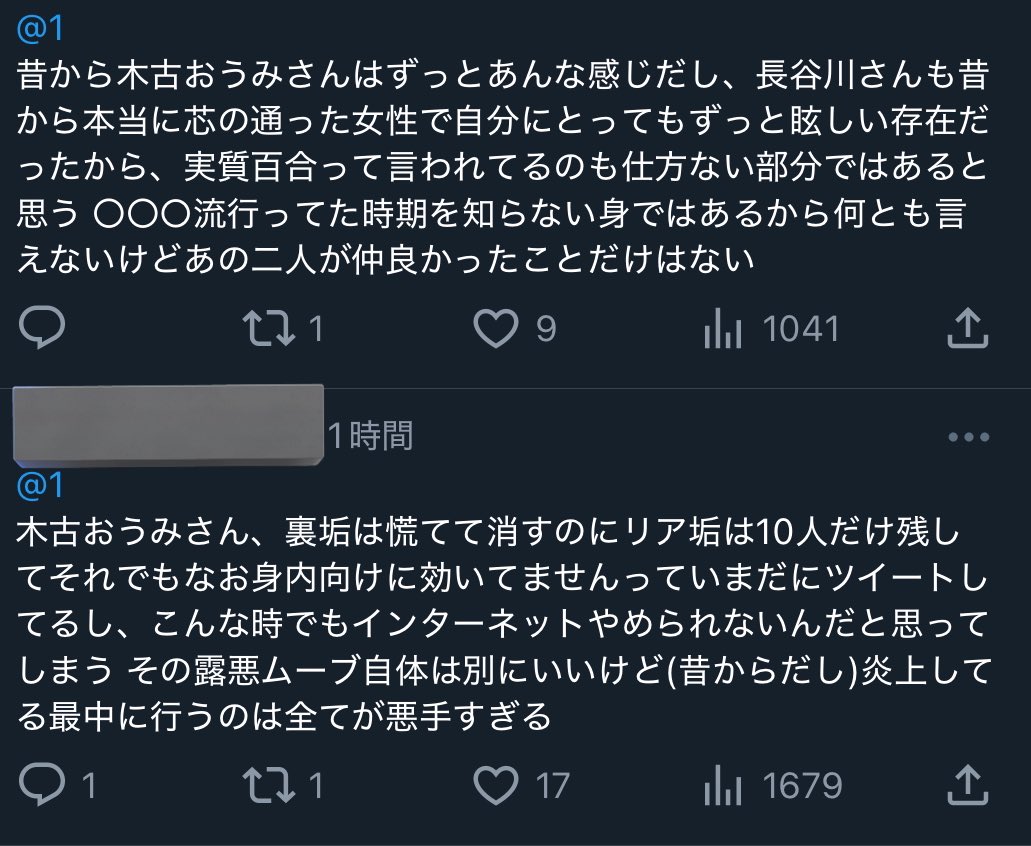
Task: Click the @1 mention under the redacted name
Action: pyautogui.click(x=41, y=485)
